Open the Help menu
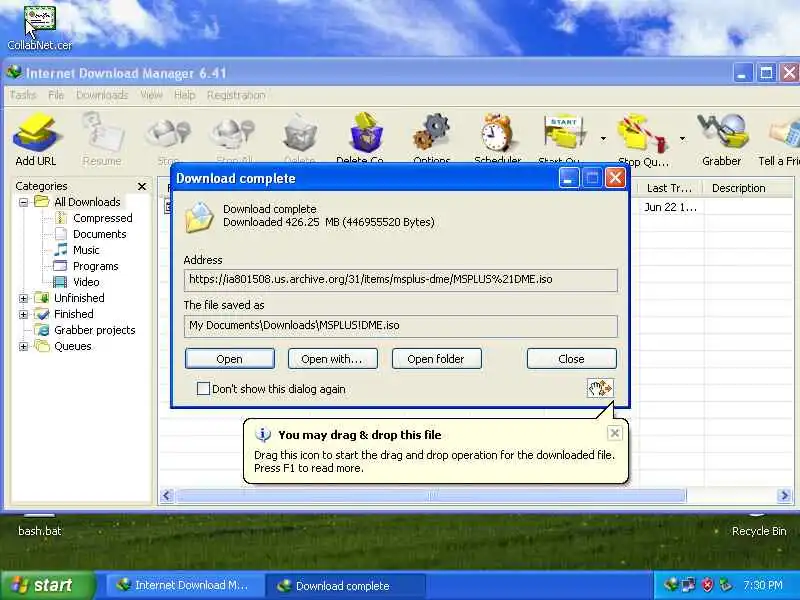The image size is (800, 600). click(x=184, y=95)
